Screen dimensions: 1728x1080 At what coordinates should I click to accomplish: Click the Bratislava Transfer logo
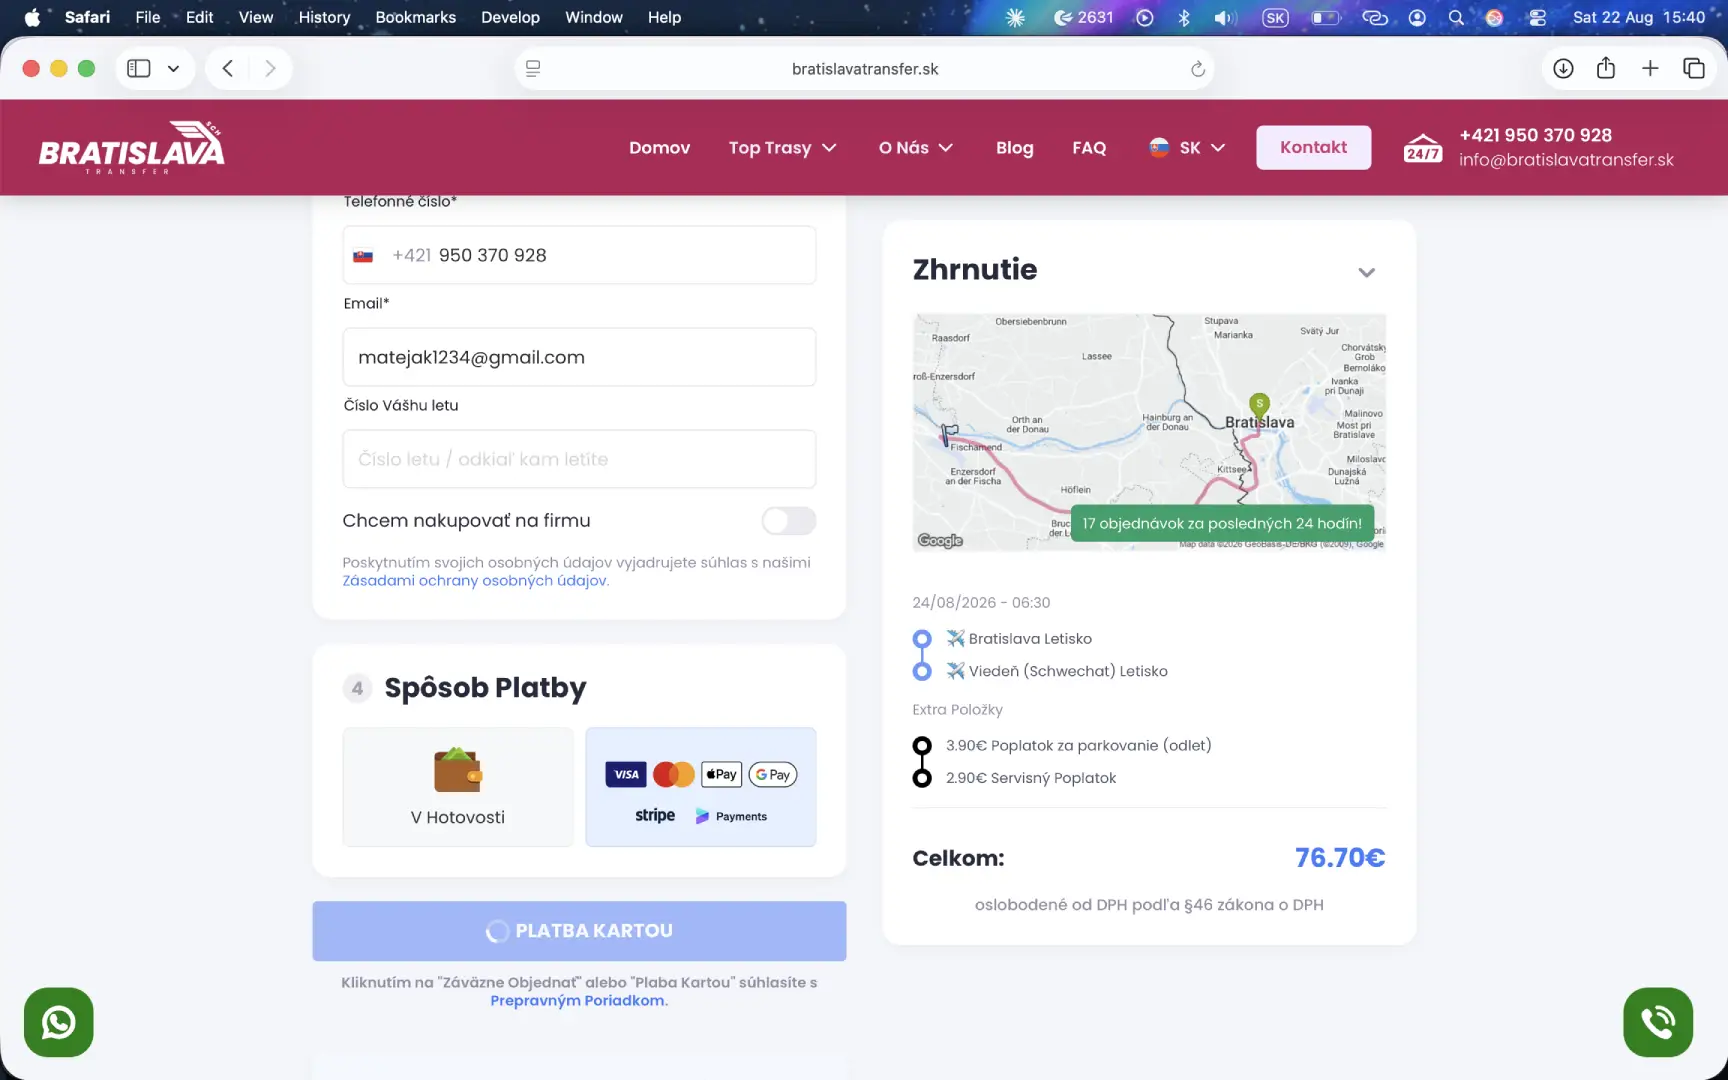pyautogui.click(x=132, y=148)
